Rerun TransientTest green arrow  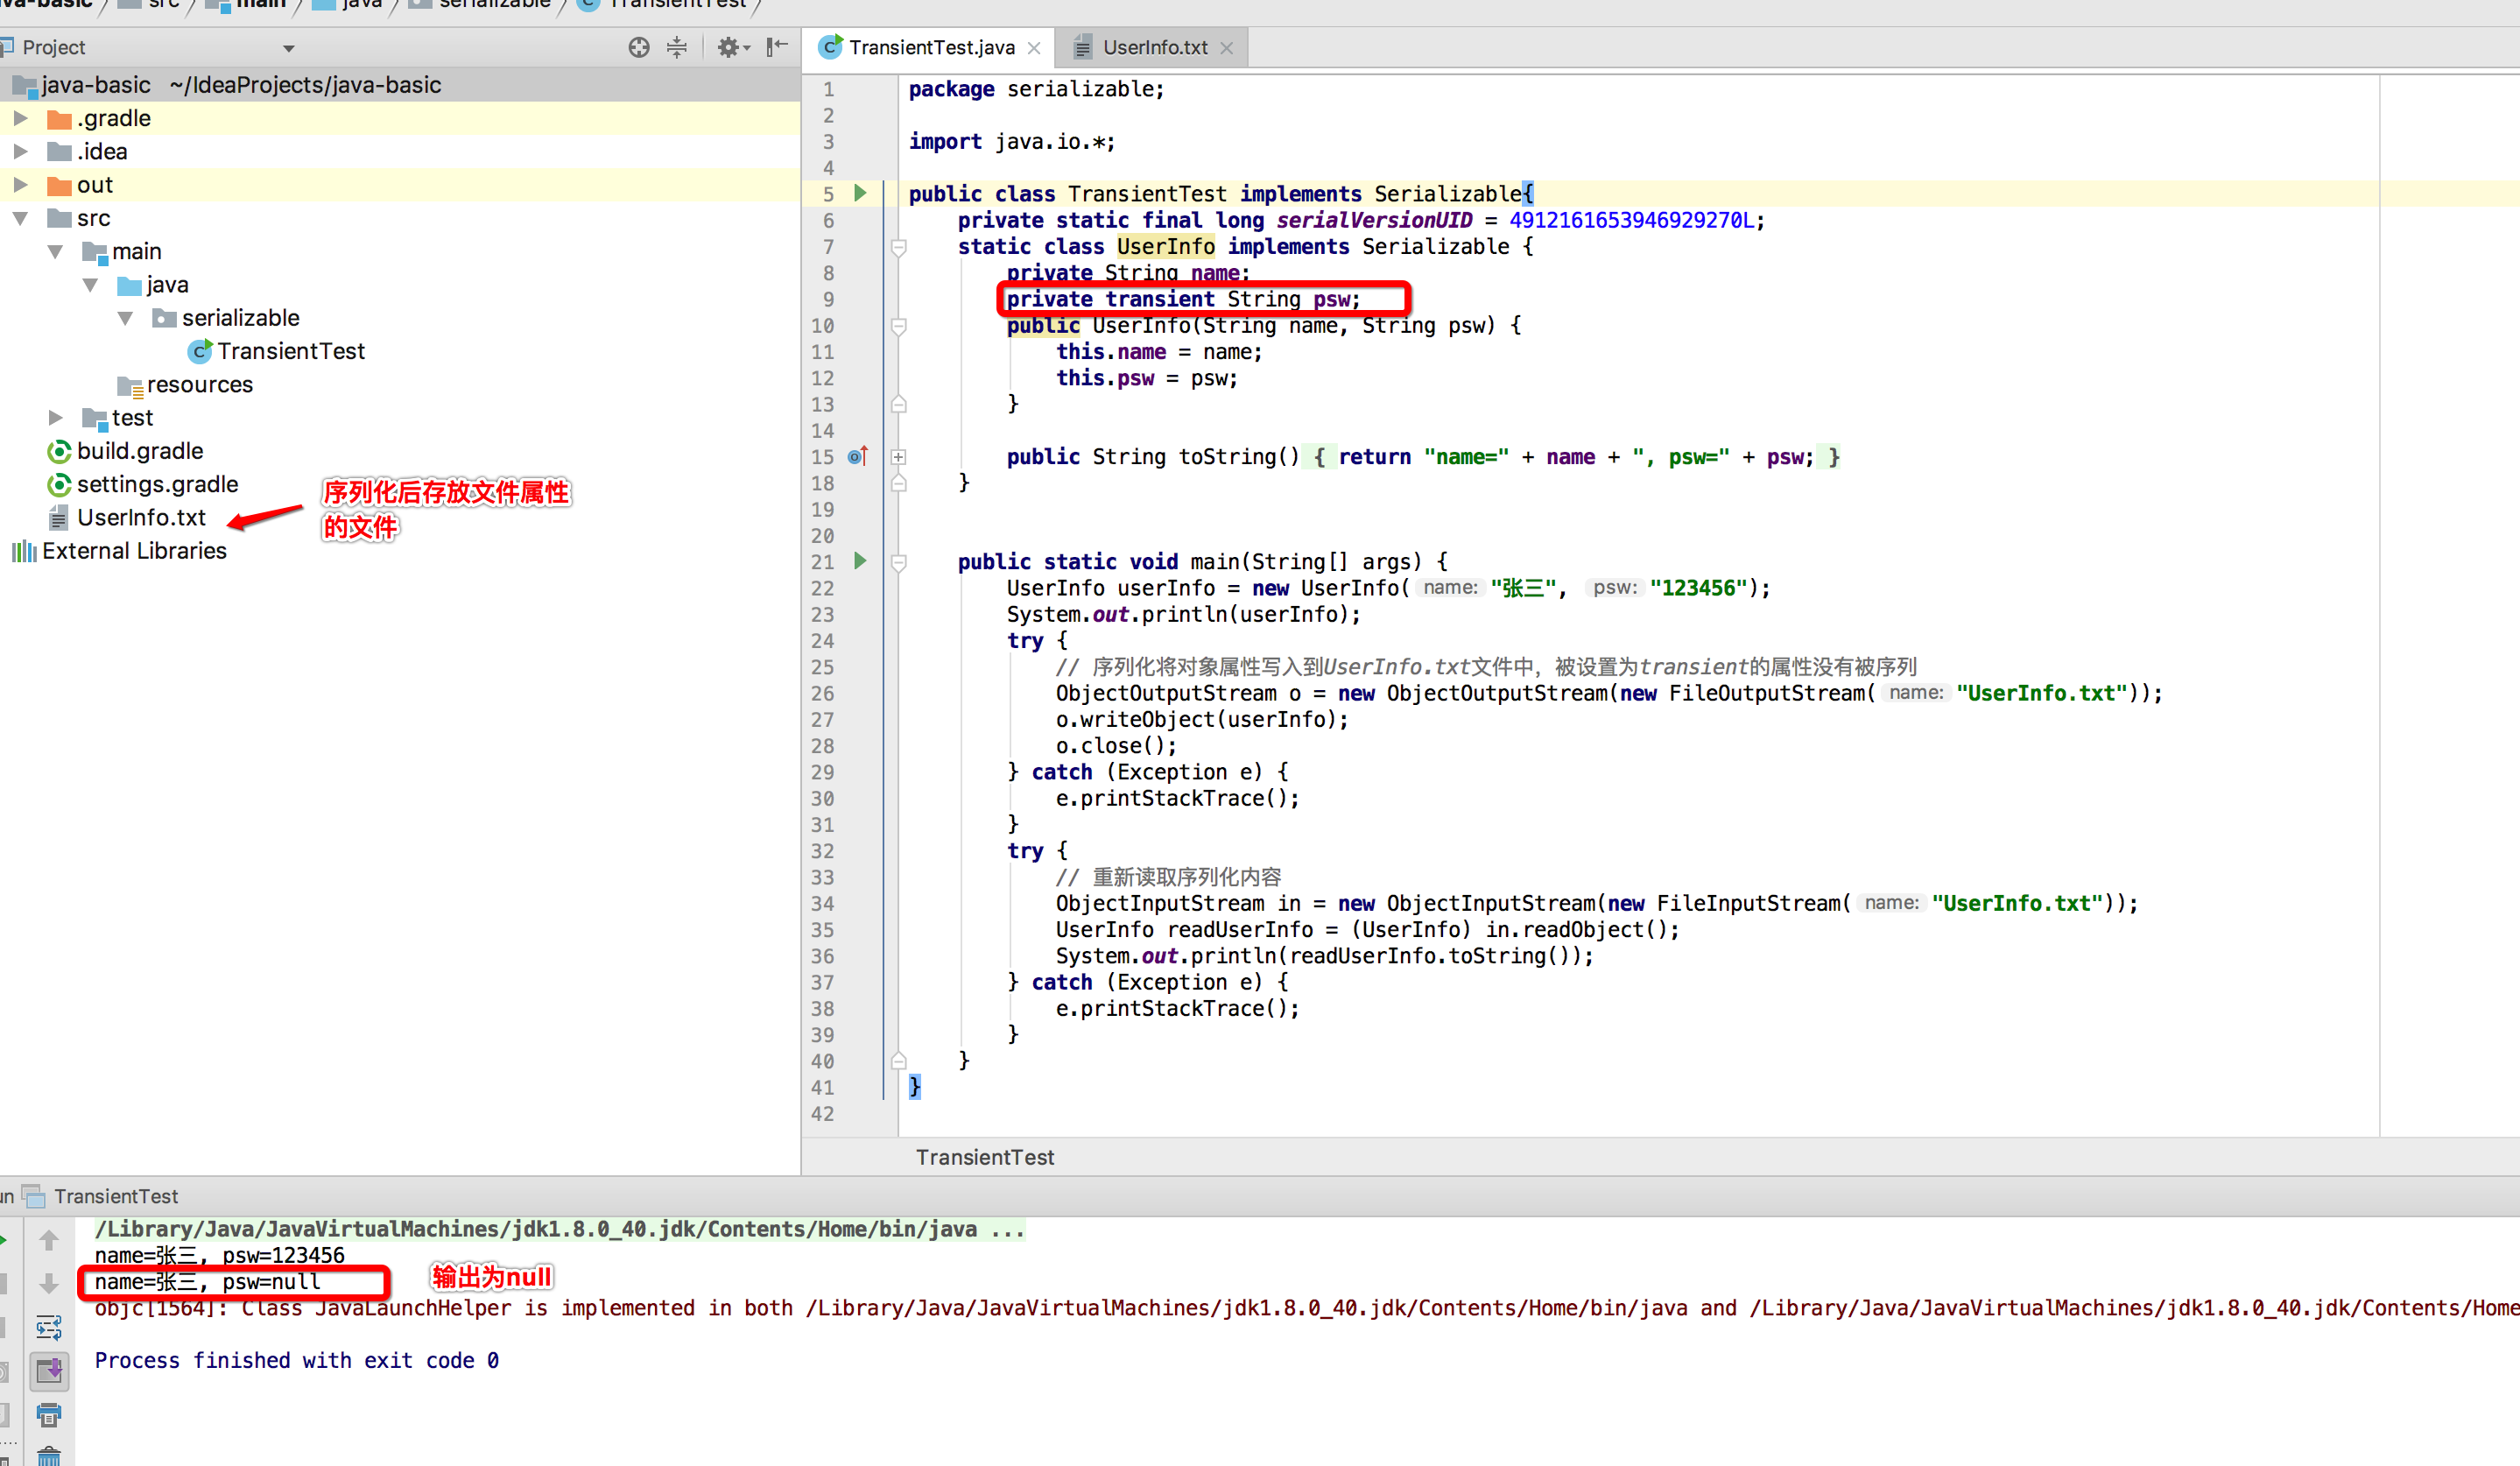[x=4, y=1240]
